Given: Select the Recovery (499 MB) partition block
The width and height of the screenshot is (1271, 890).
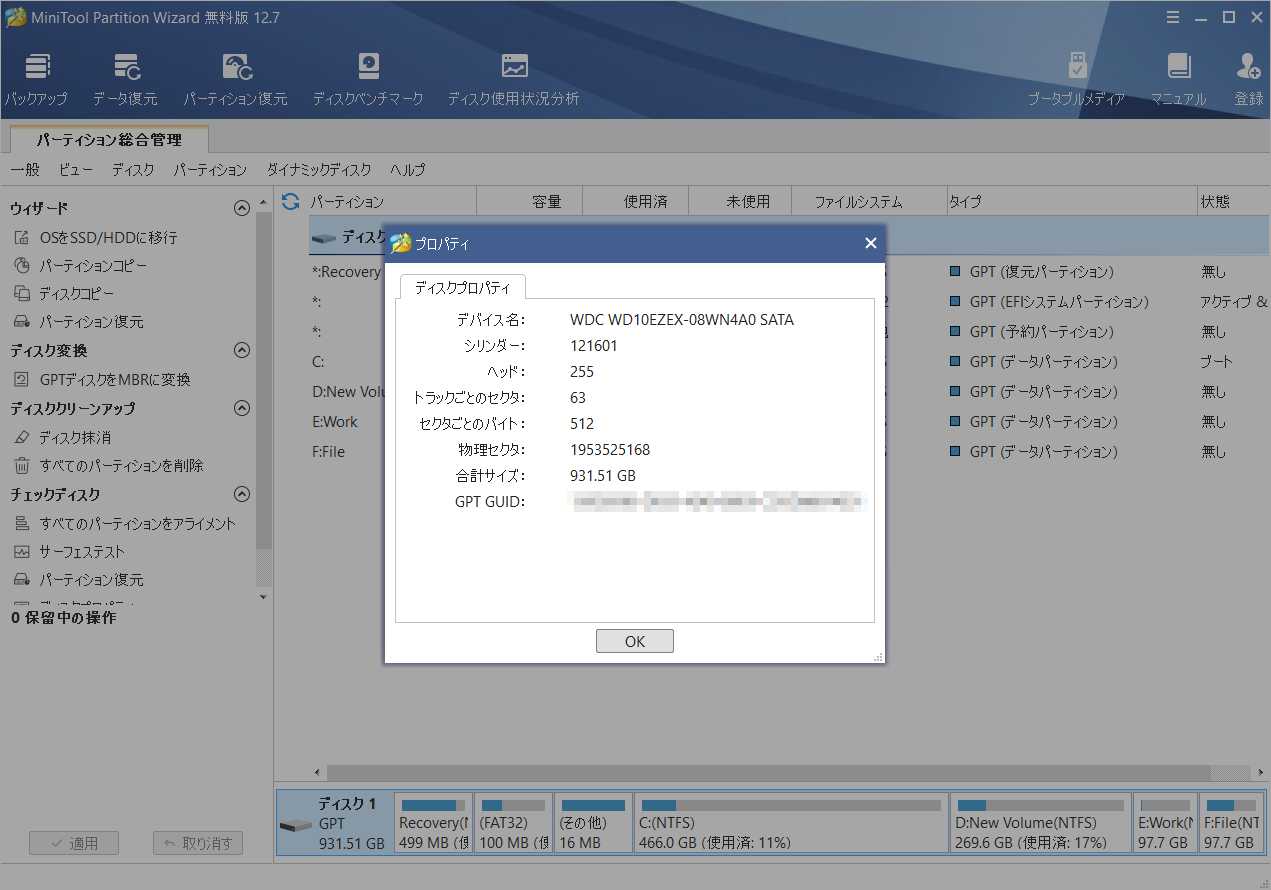Looking at the screenshot, I should click(433, 823).
